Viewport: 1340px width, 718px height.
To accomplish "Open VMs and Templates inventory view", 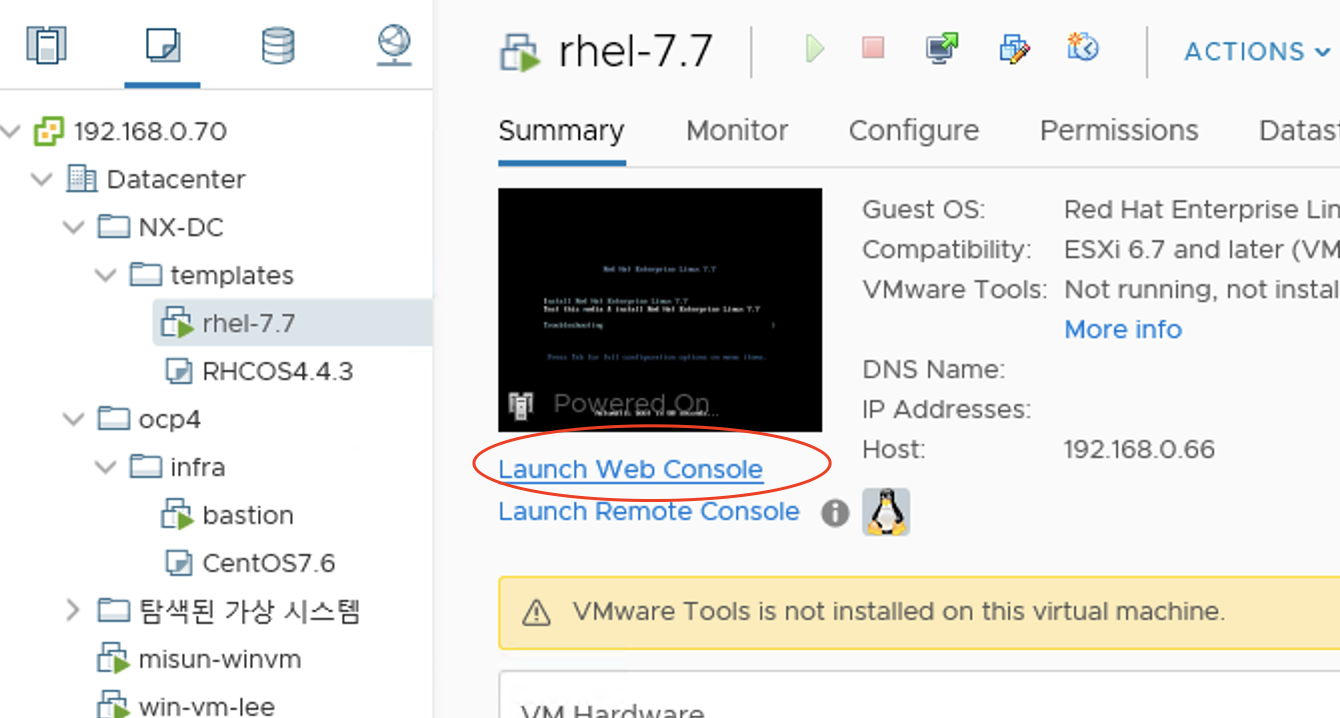I will 162,46.
